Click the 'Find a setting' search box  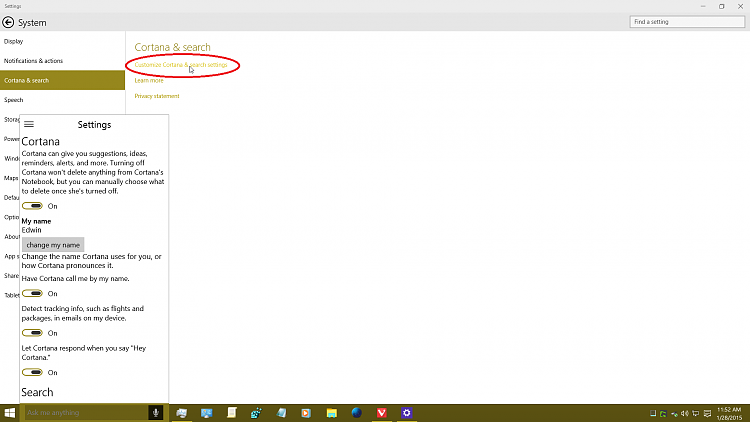(687, 22)
